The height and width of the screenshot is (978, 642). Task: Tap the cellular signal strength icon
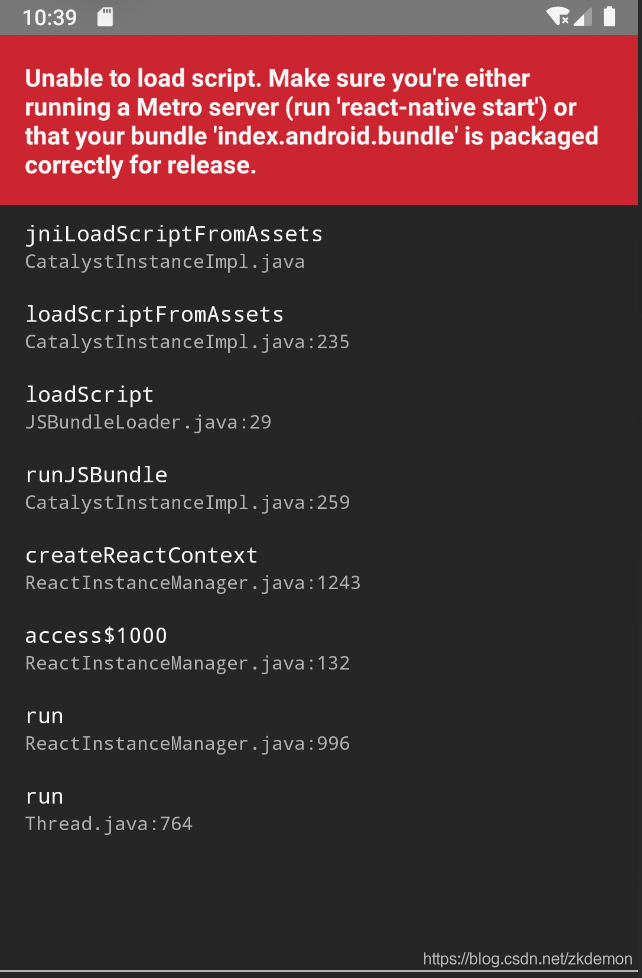coord(583,17)
